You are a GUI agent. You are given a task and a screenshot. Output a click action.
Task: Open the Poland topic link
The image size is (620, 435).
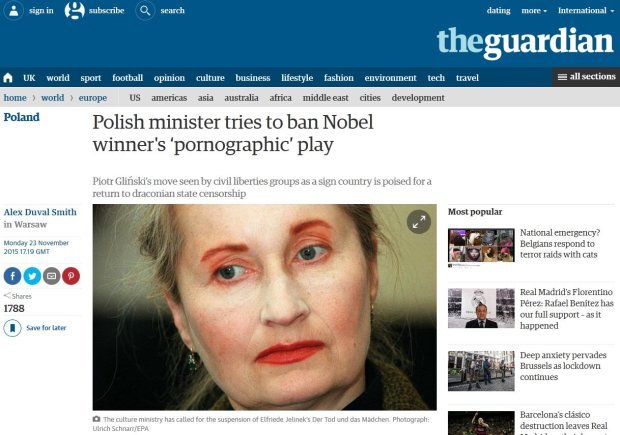click(x=21, y=117)
